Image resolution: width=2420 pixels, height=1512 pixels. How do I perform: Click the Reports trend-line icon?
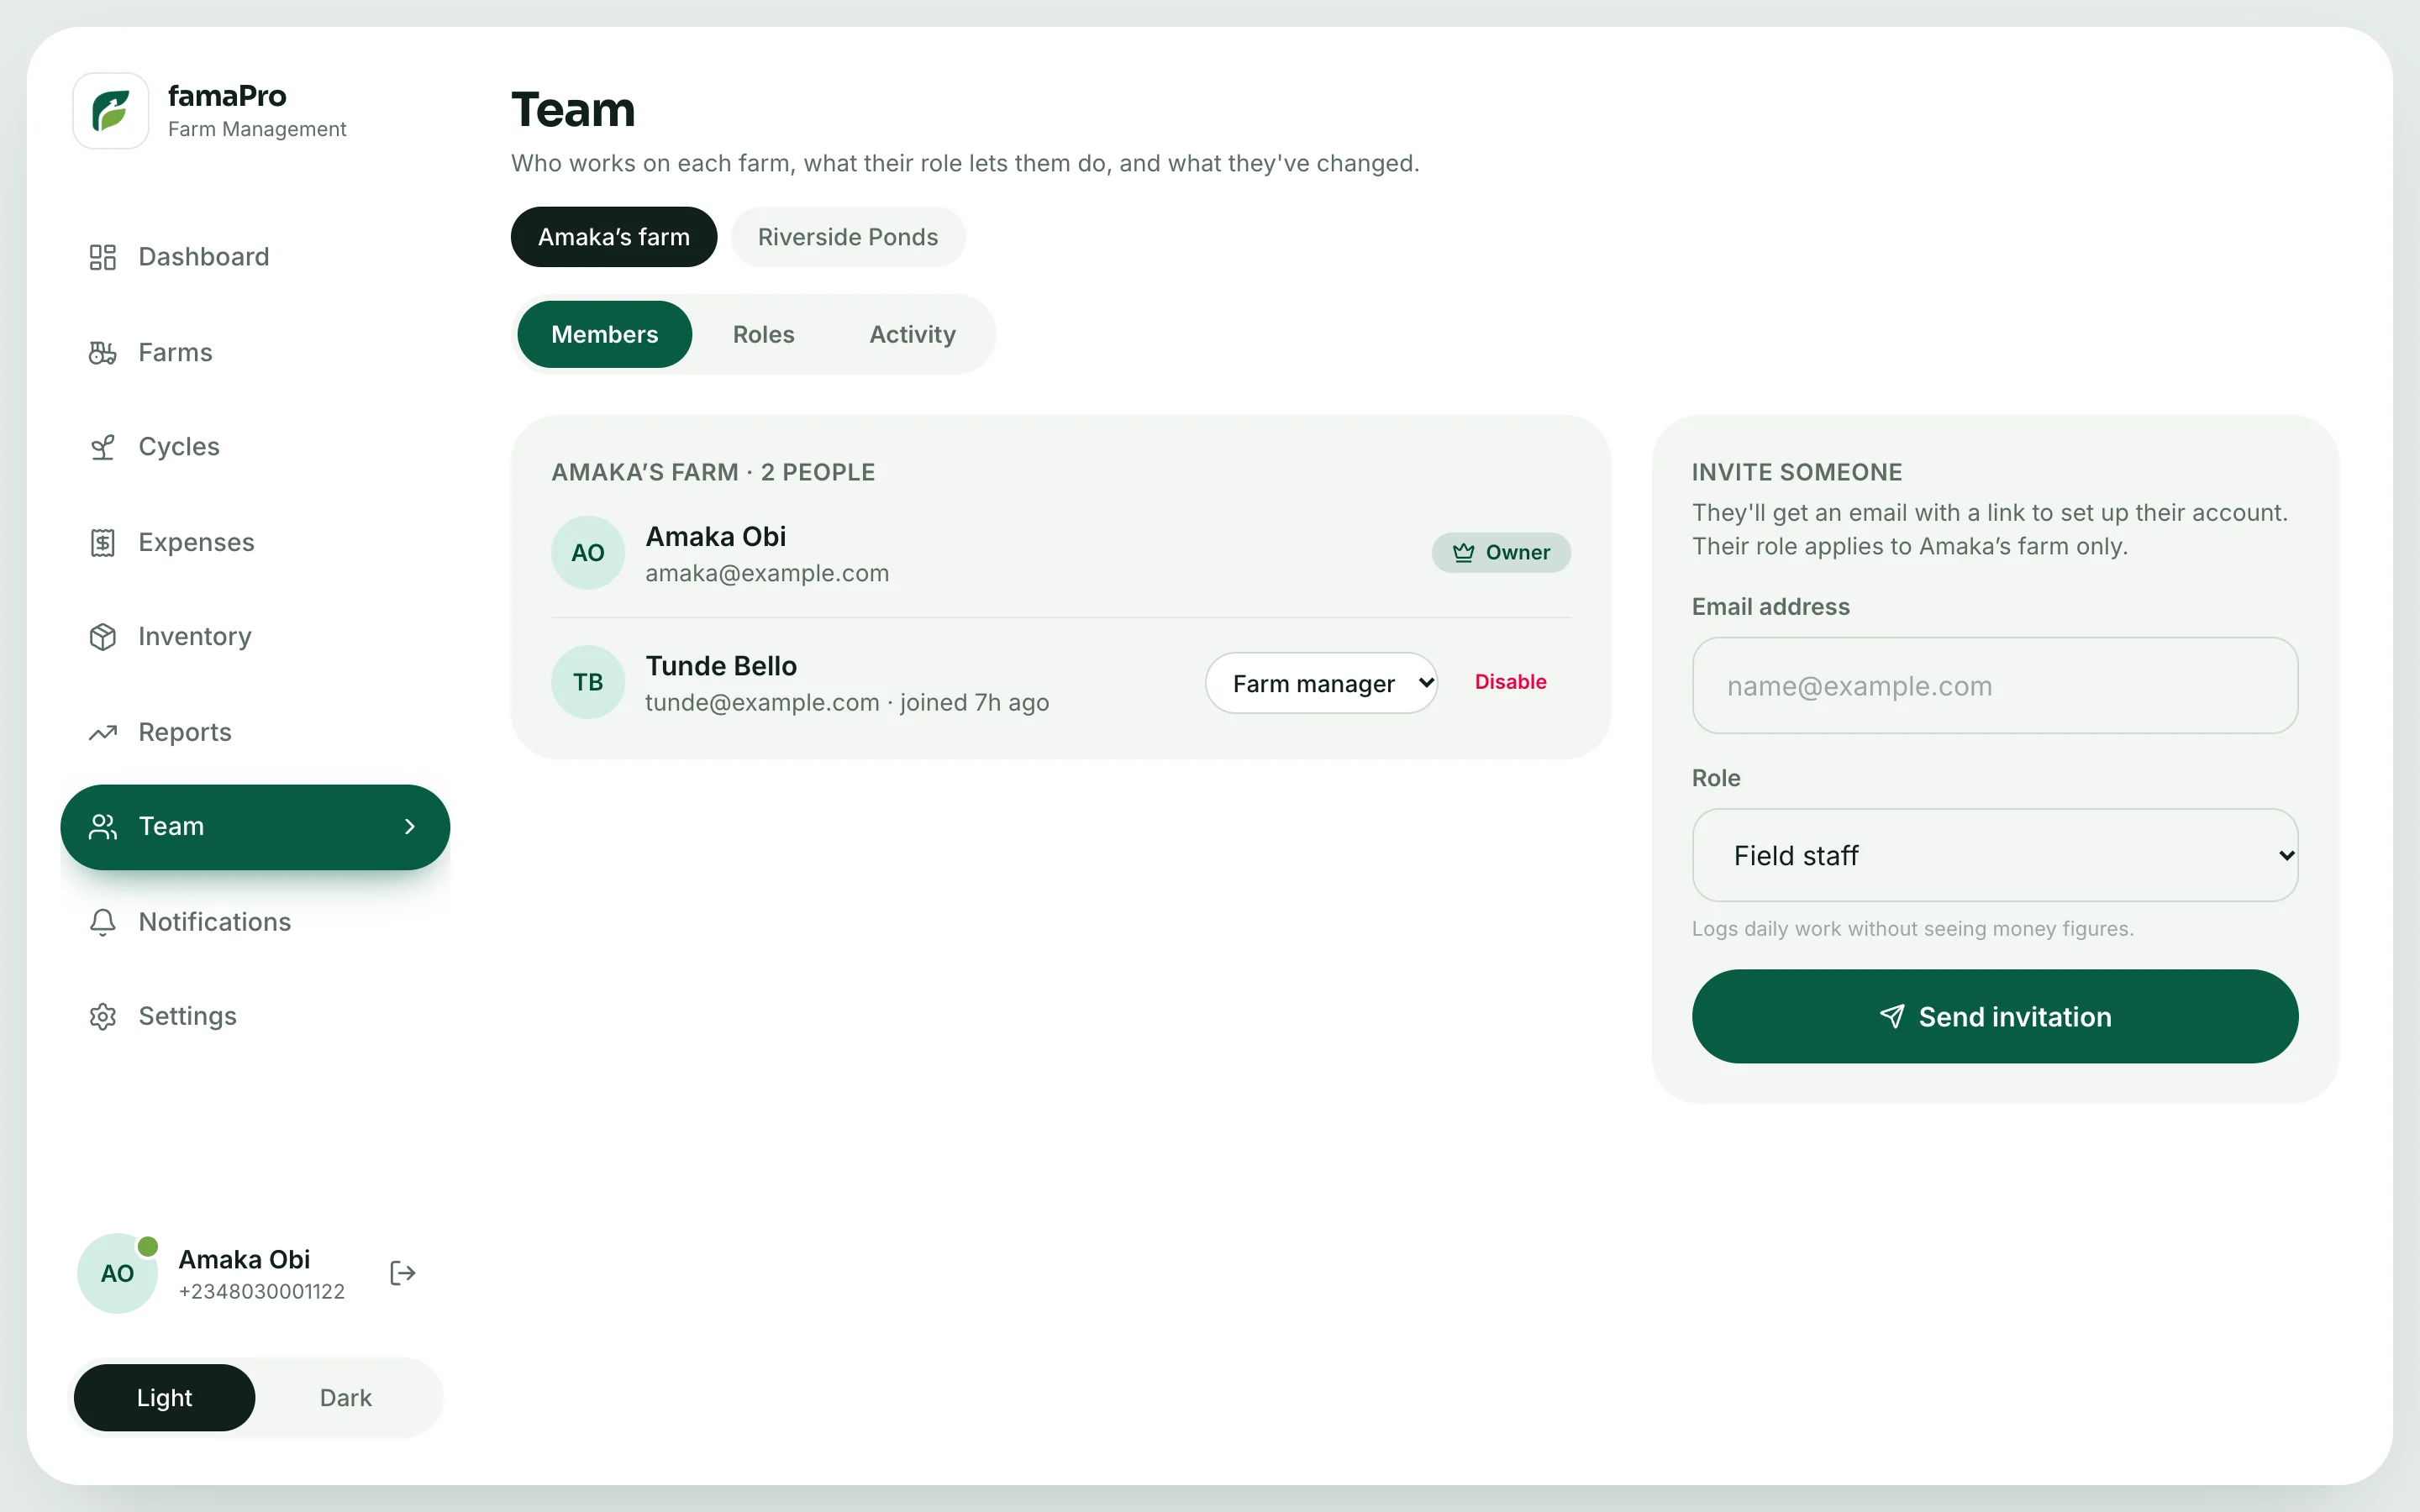click(103, 733)
